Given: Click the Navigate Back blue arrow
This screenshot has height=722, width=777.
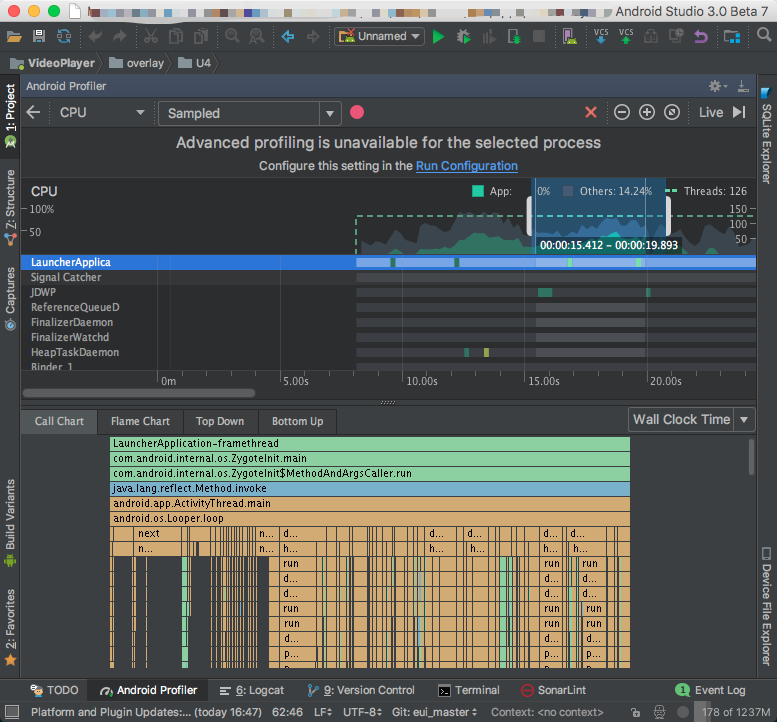Looking at the screenshot, I should click(287, 36).
